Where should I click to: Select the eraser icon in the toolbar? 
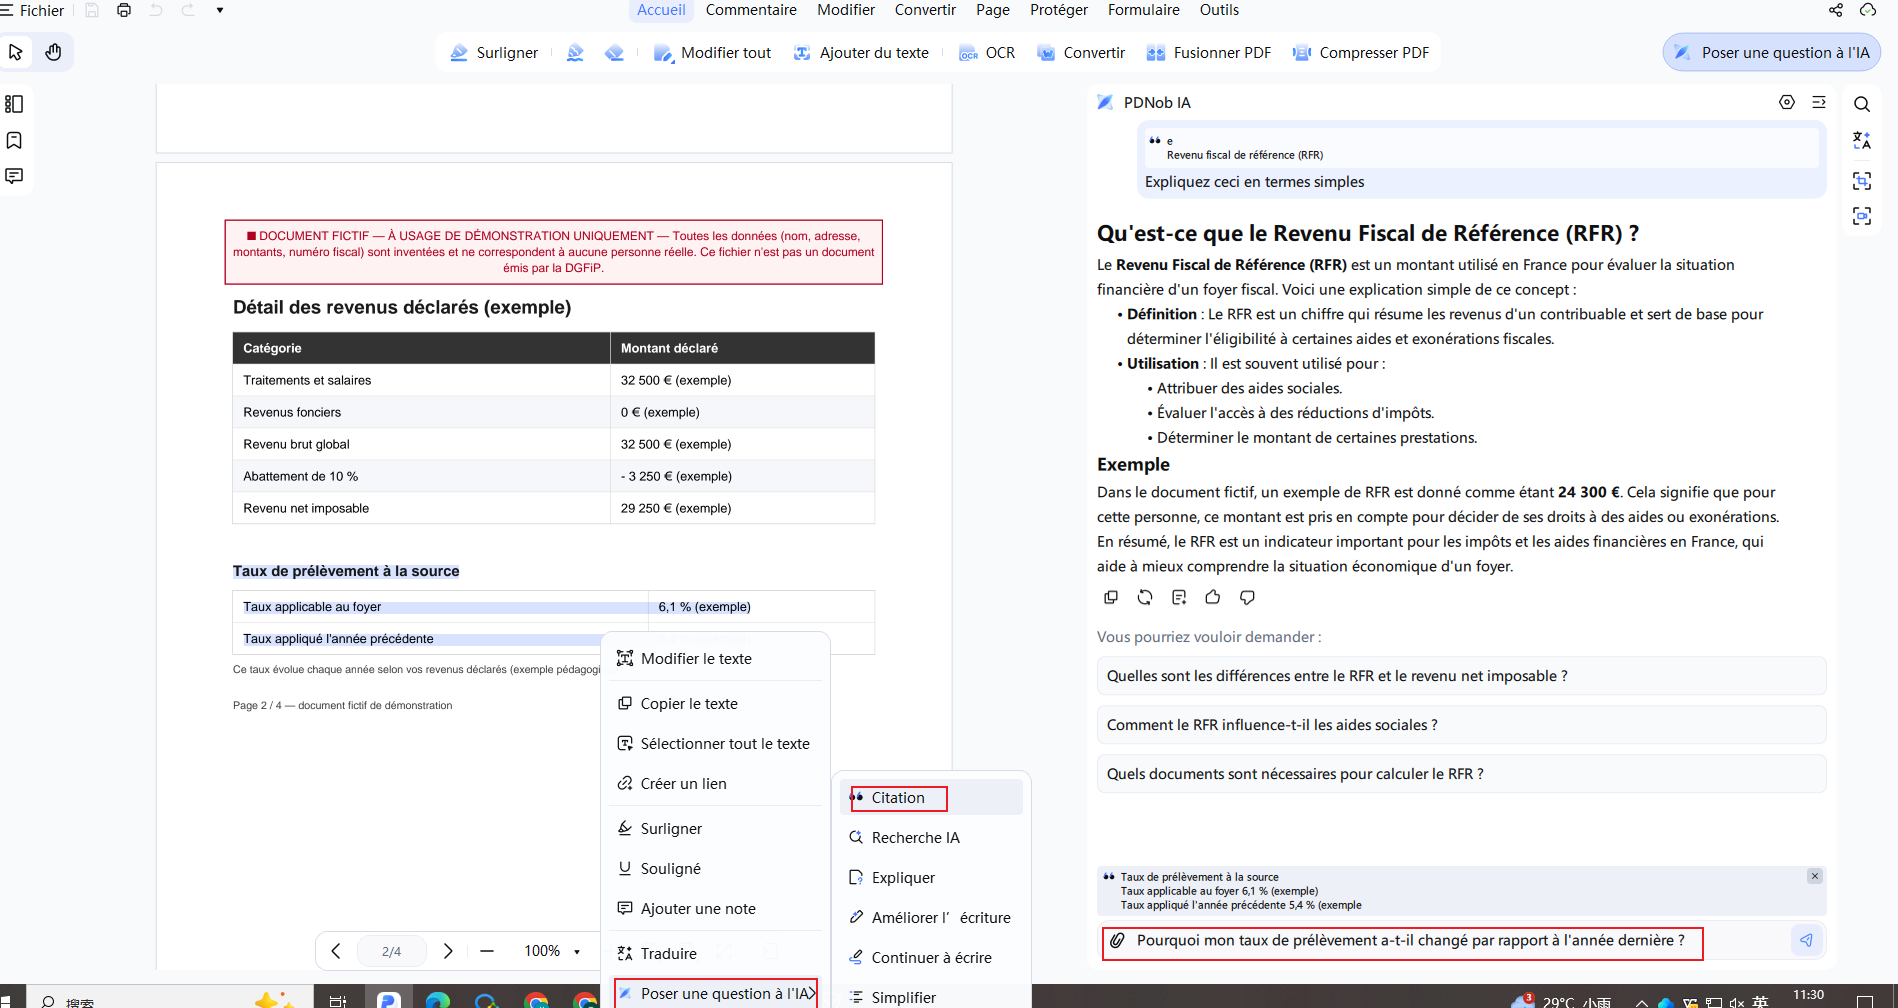615,53
